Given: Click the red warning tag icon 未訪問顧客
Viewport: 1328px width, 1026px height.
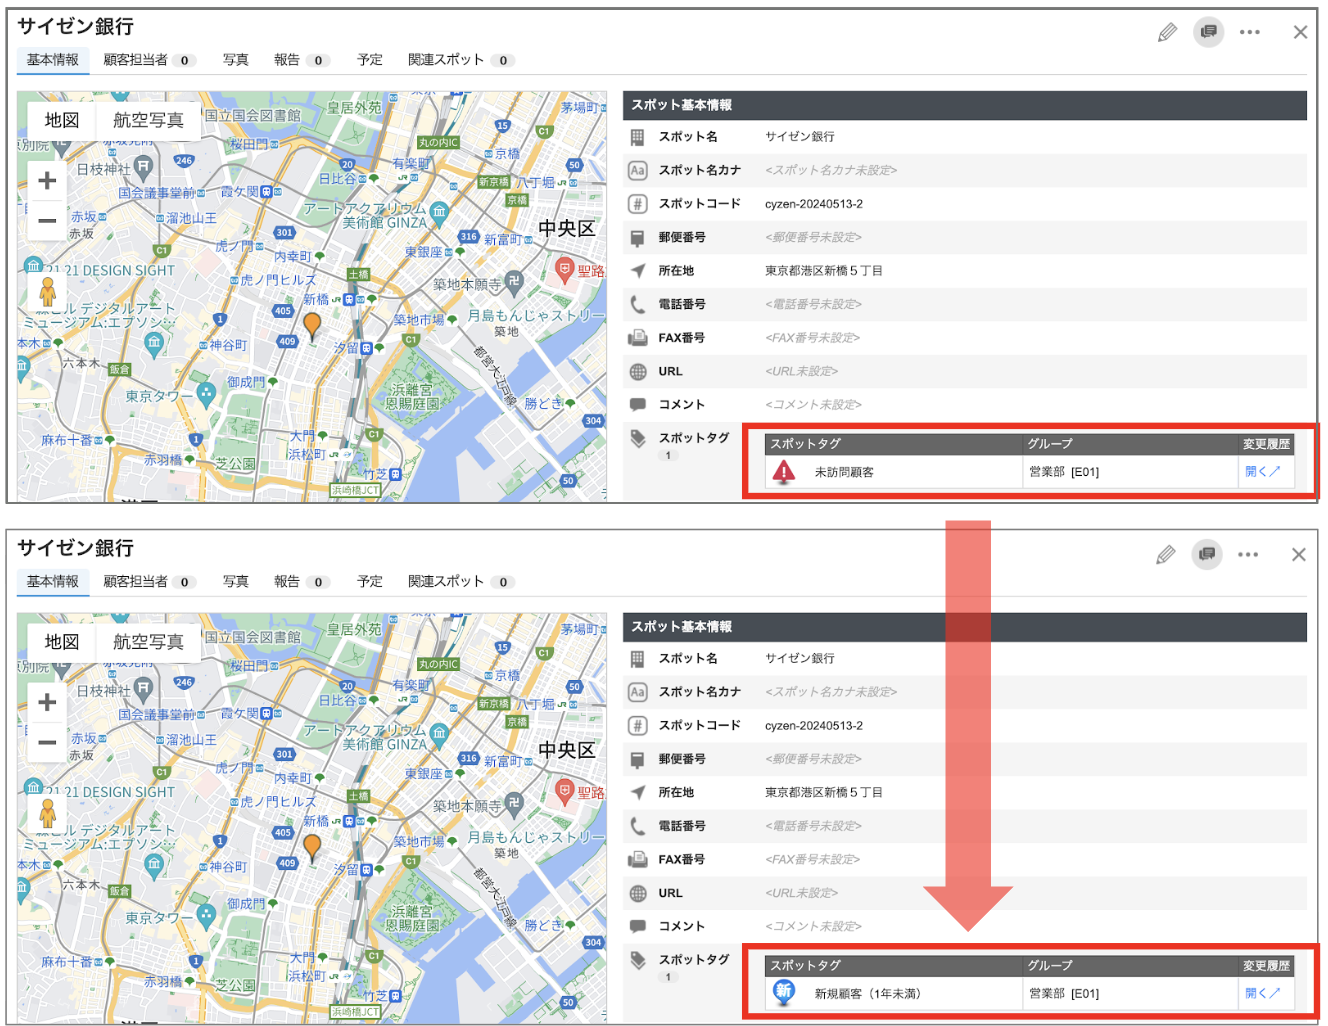Looking at the screenshot, I should [784, 471].
